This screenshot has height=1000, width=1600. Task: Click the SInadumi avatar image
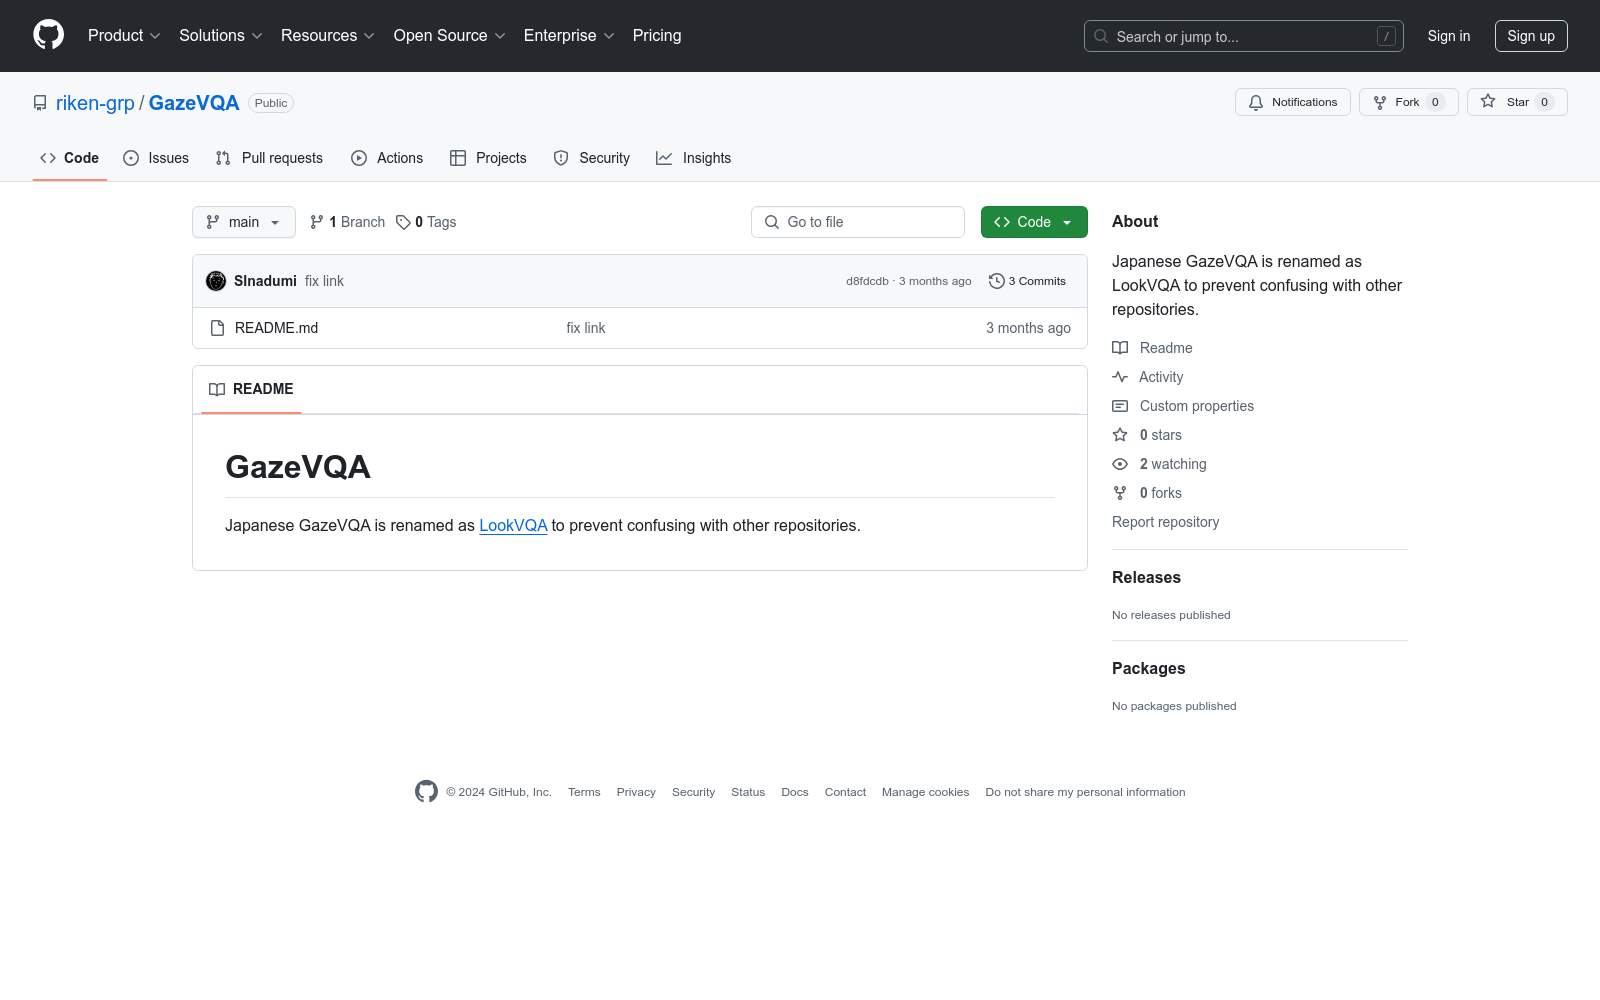[x=216, y=281]
